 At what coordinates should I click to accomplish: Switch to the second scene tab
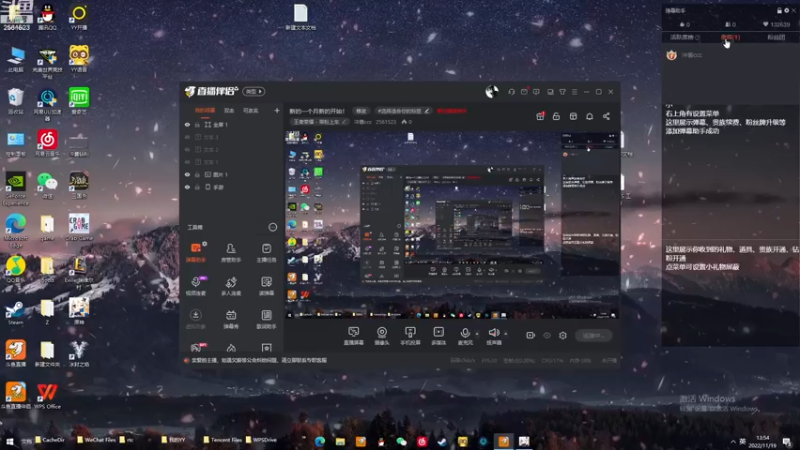229,110
